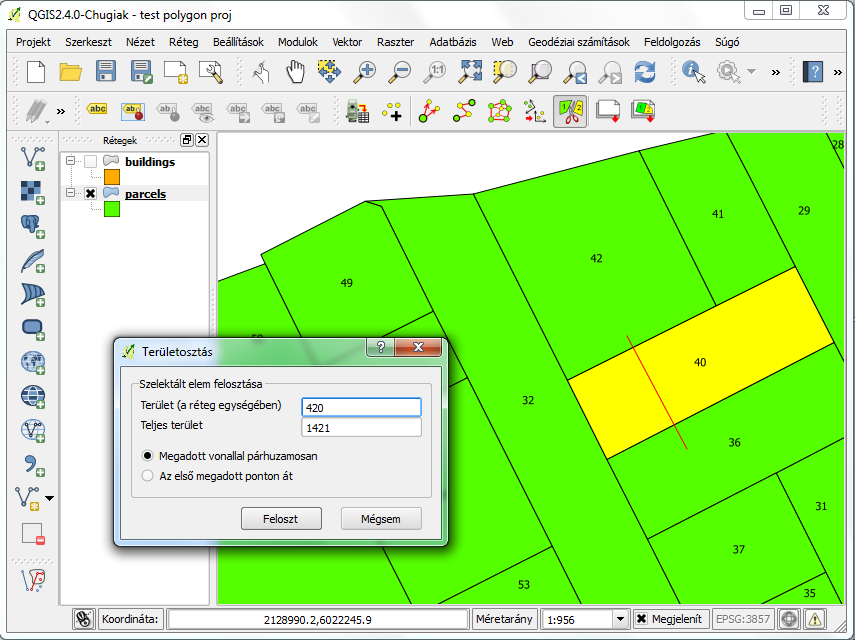Open the Vektor menu

pyautogui.click(x=347, y=42)
